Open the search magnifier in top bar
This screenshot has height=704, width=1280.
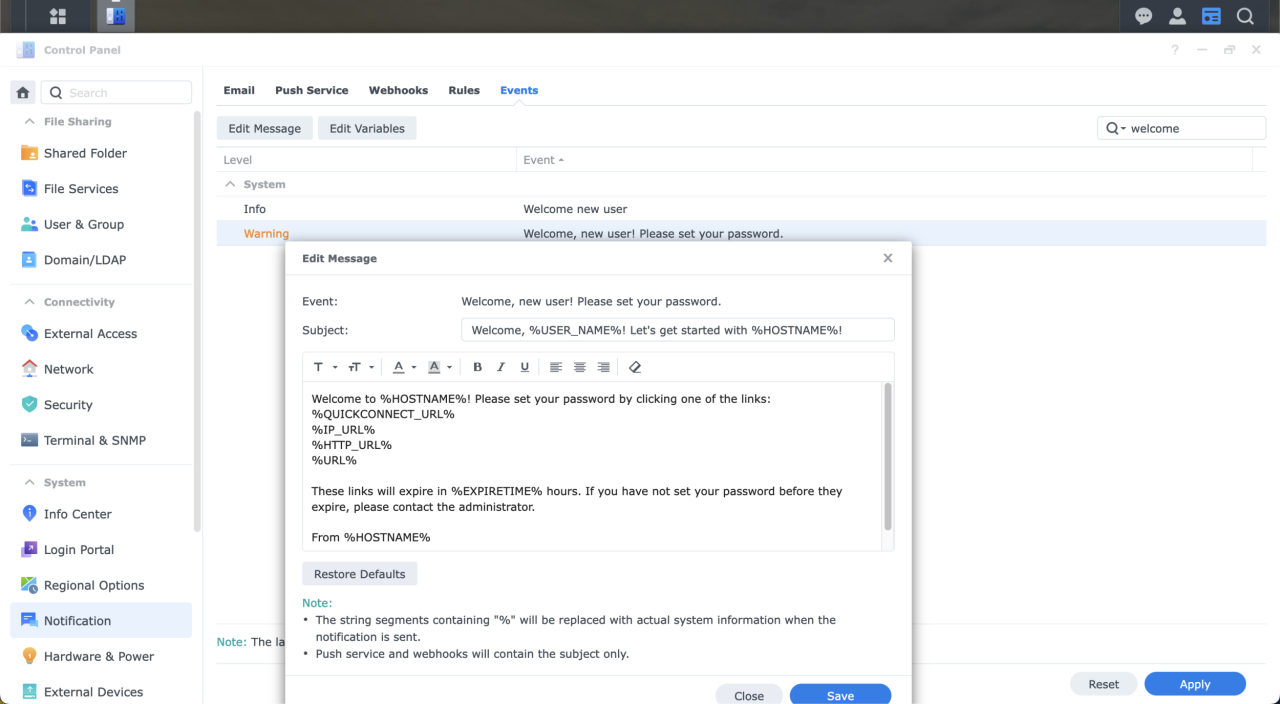(1245, 15)
